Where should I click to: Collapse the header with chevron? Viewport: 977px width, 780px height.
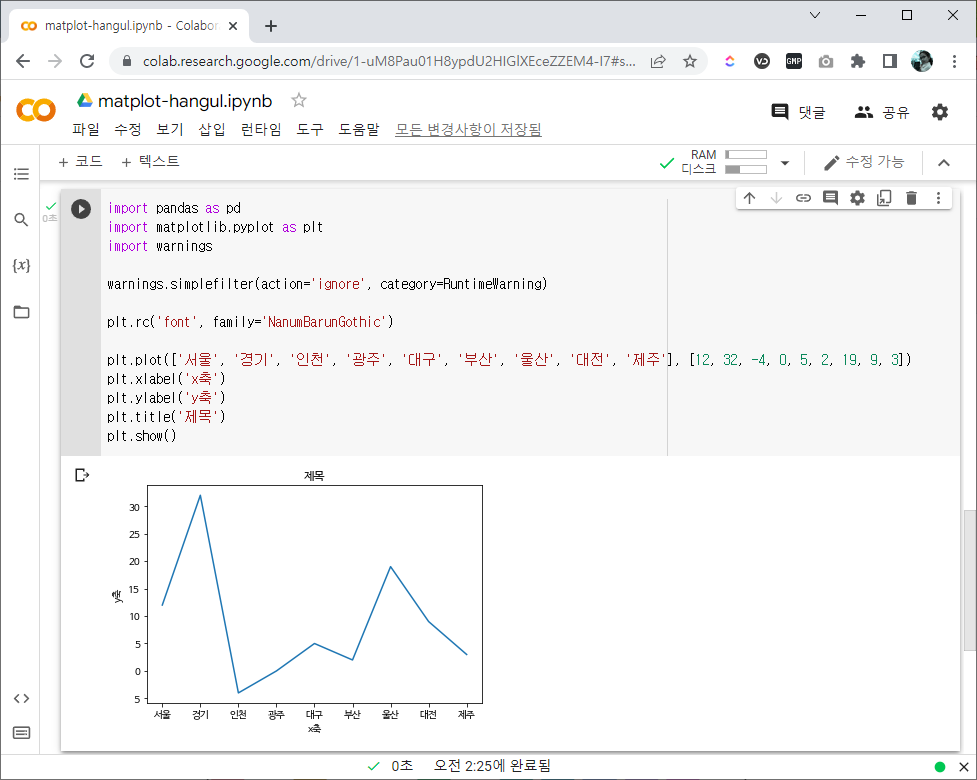click(x=944, y=163)
